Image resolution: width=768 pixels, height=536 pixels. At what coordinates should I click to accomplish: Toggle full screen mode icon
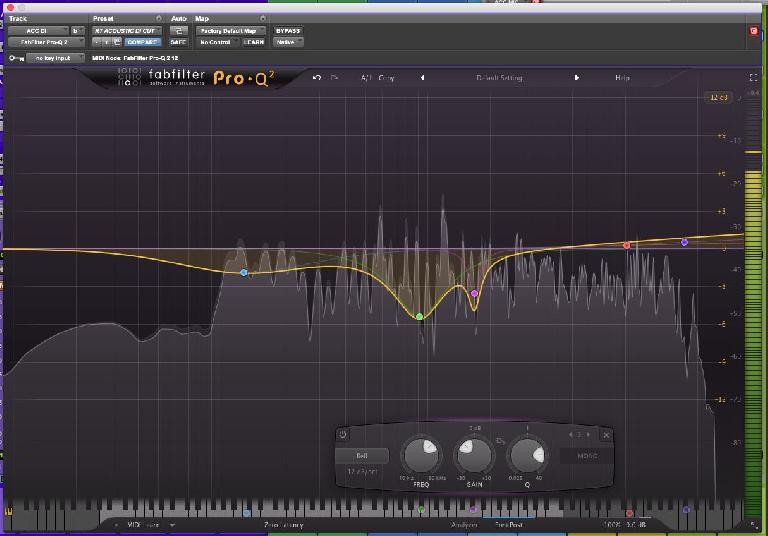coord(753,77)
